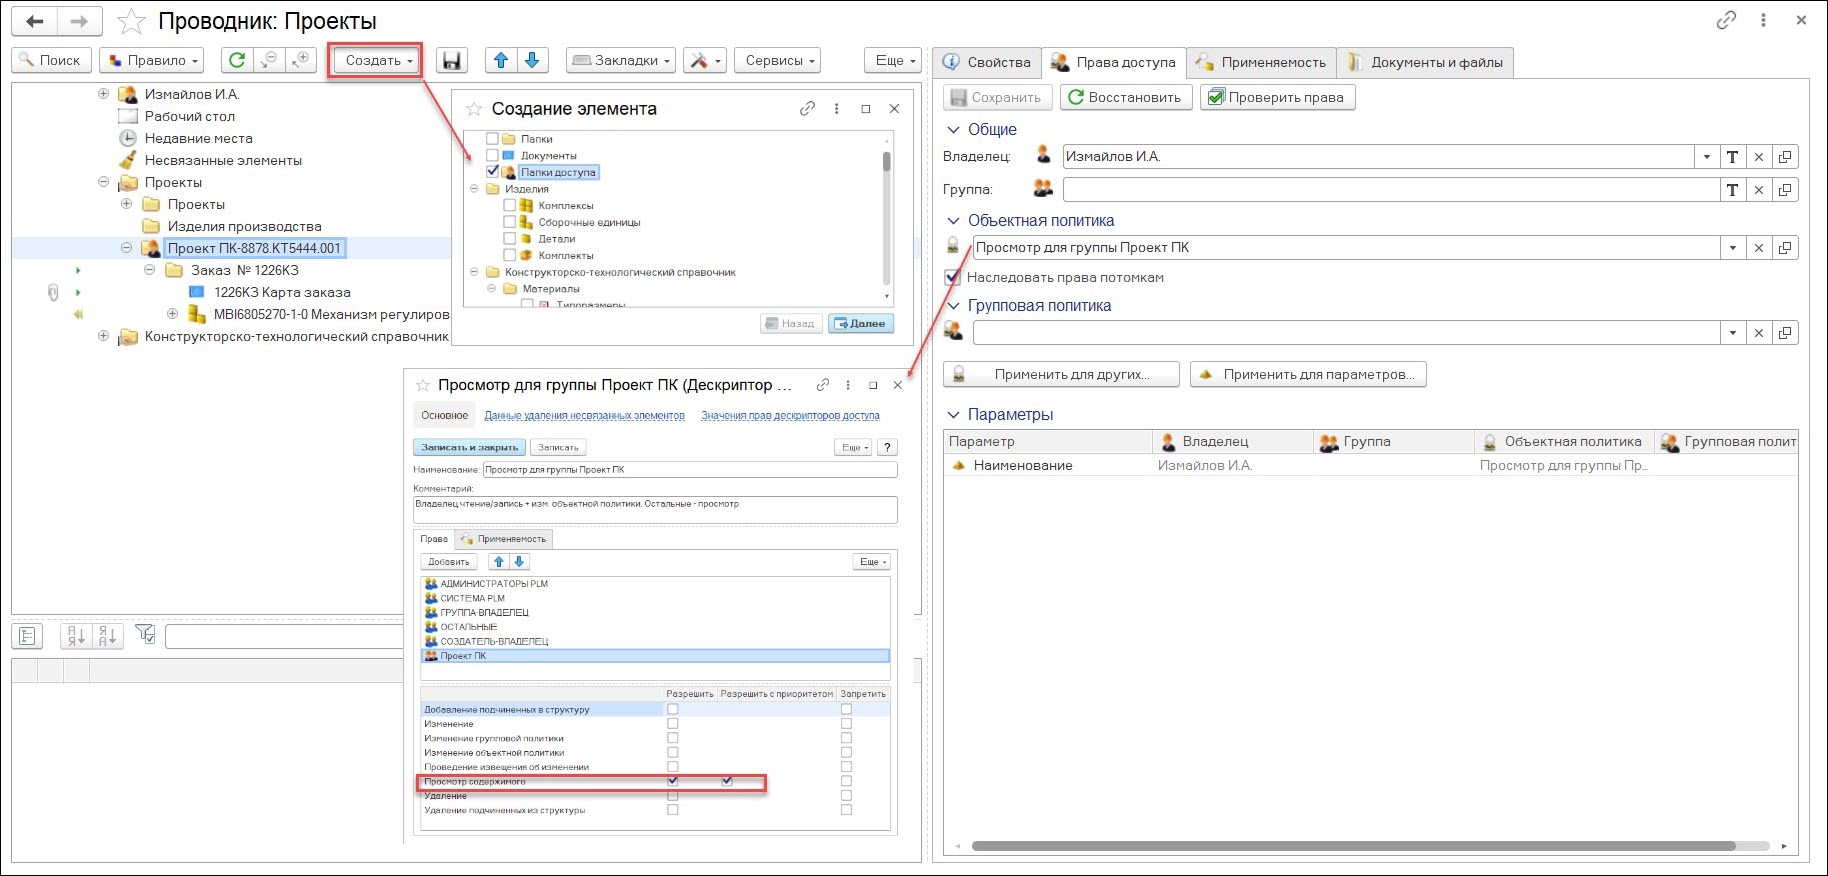The width and height of the screenshot is (1828, 876).
Task: Click Применить для других... button
Action: click(x=1061, y=374)
